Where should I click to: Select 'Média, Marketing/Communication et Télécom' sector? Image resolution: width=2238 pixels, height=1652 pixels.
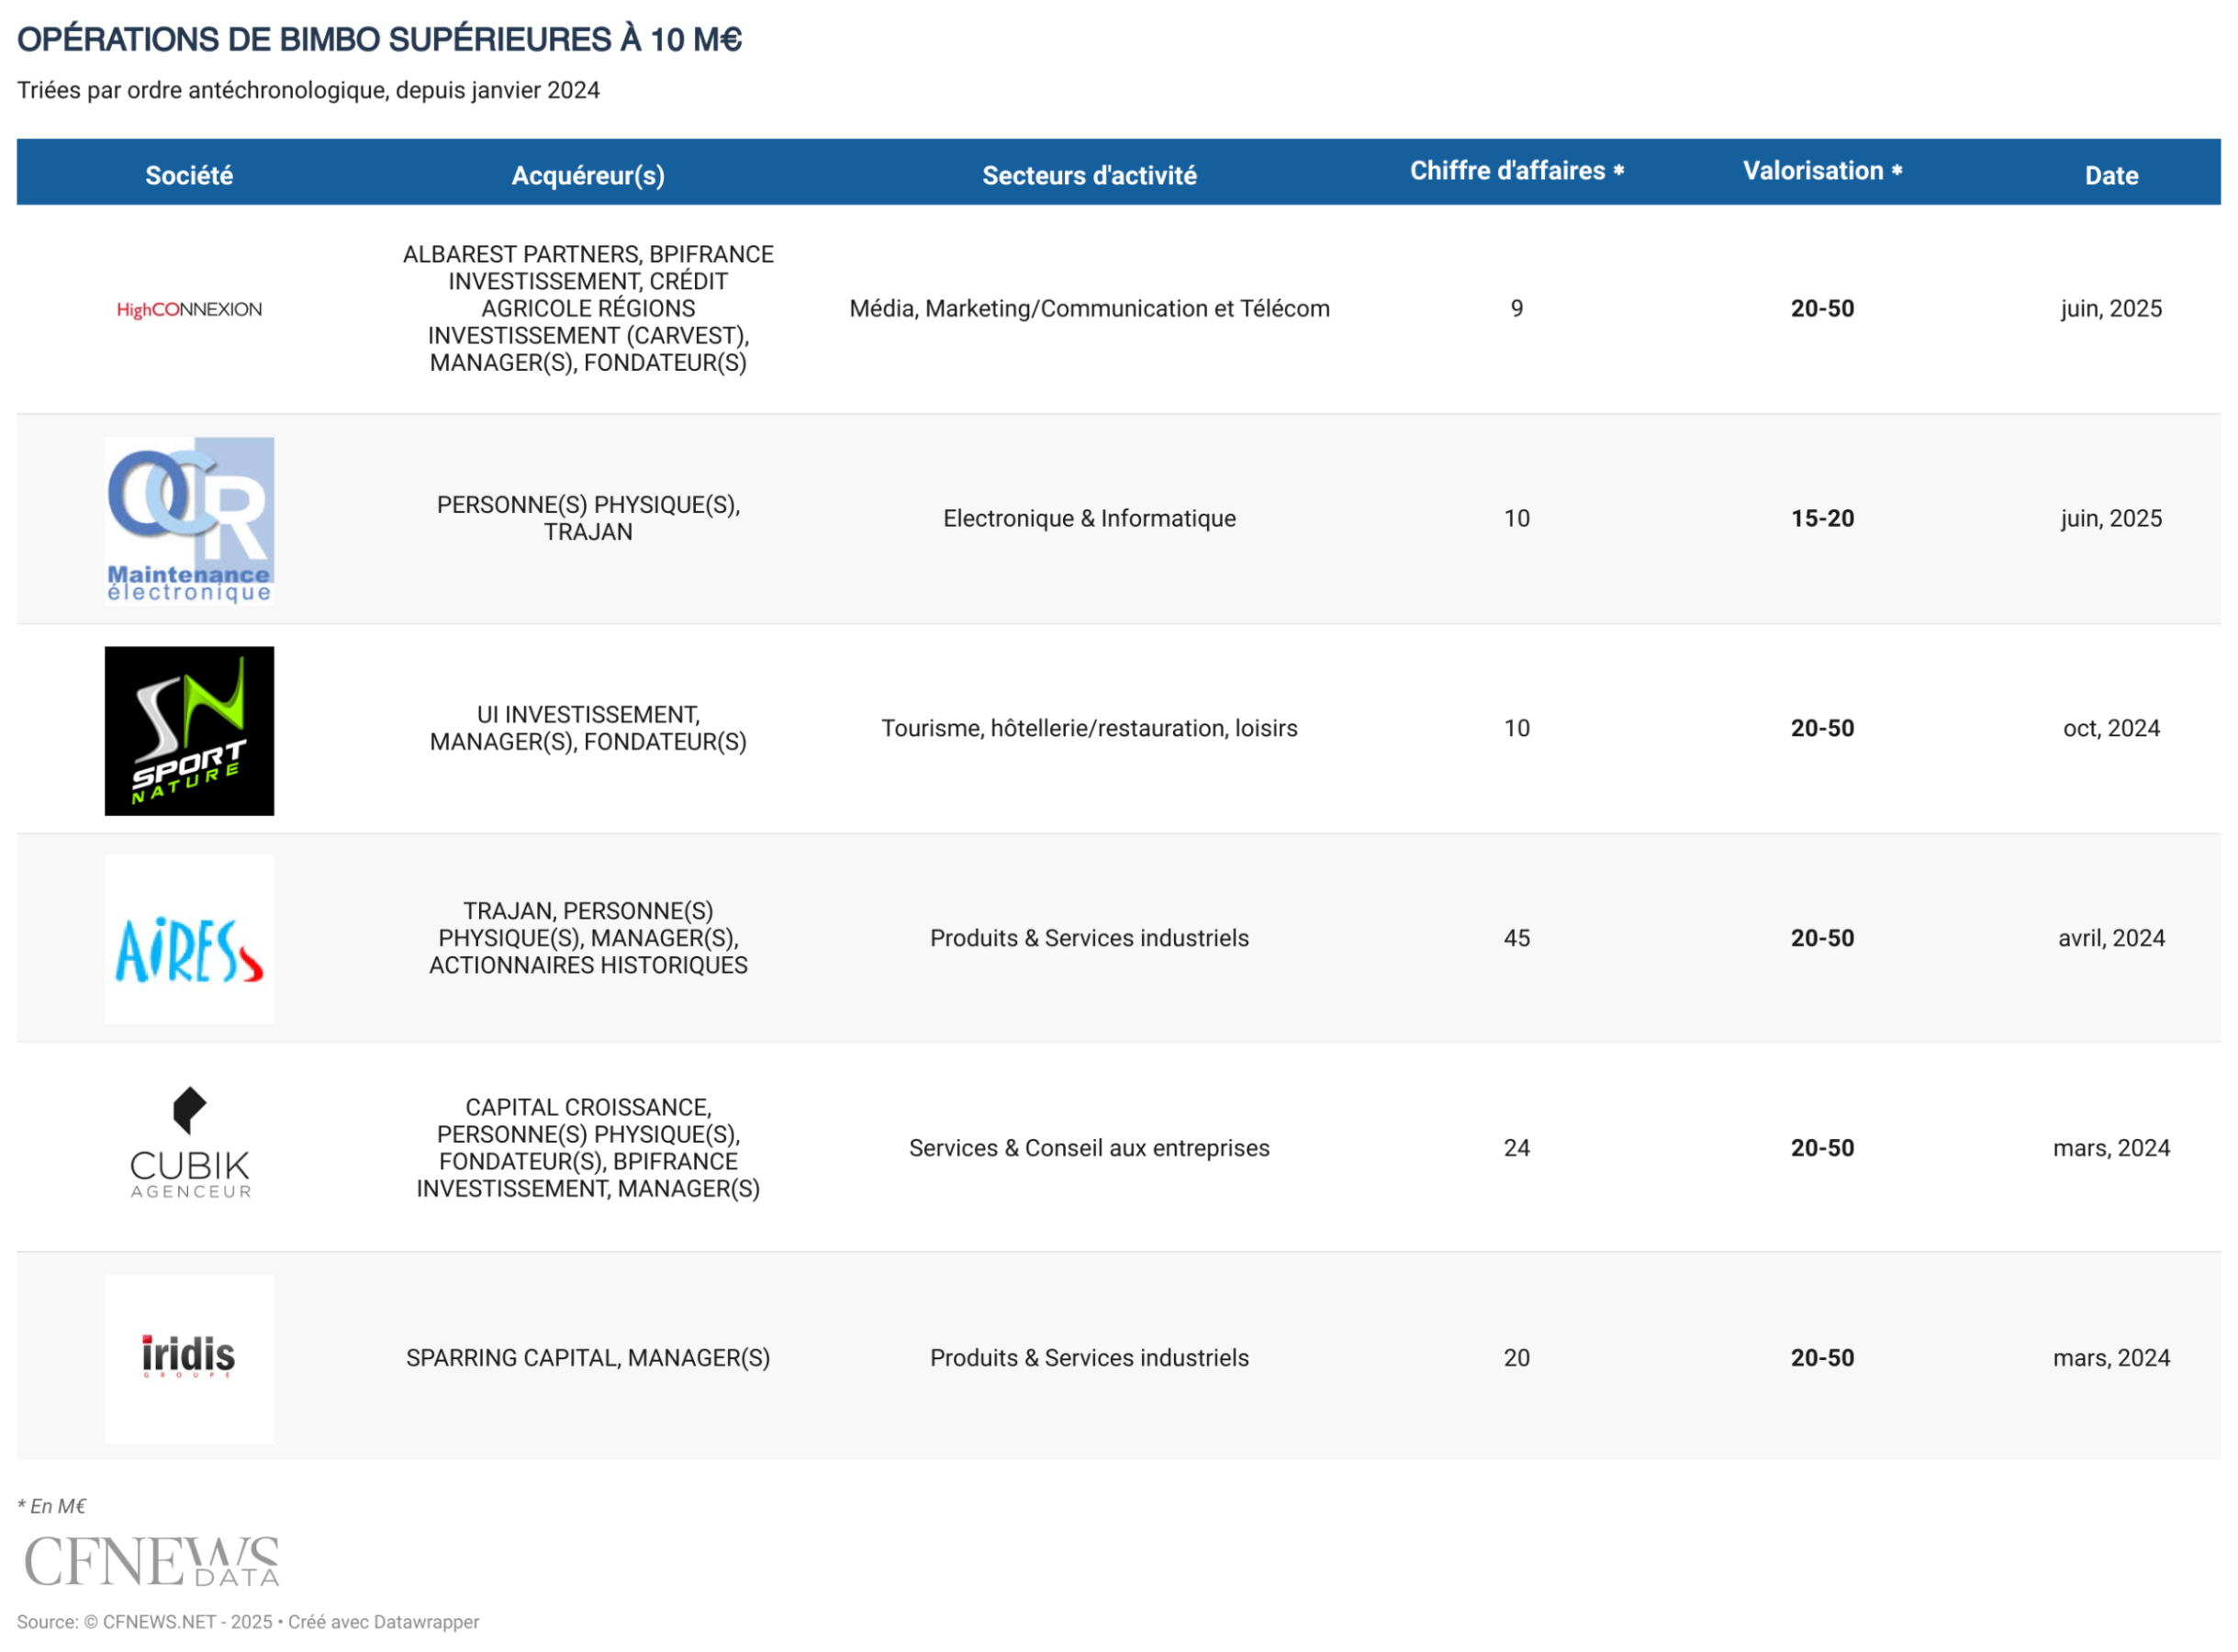tap(1089, 309)
